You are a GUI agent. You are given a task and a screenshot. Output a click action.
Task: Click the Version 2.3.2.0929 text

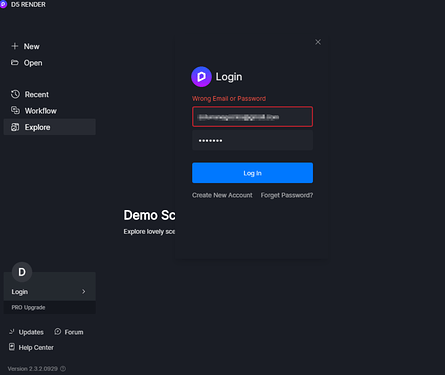pyautogui.click(x=33, y=369)
